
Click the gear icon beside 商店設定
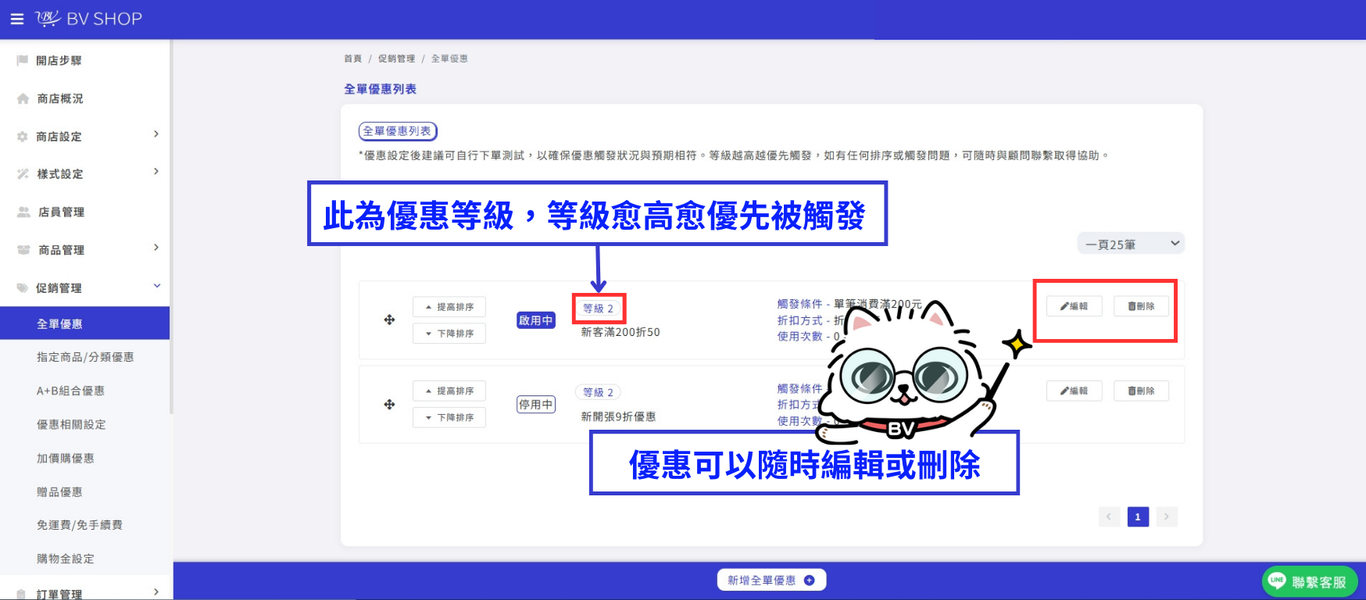(22, 137)
